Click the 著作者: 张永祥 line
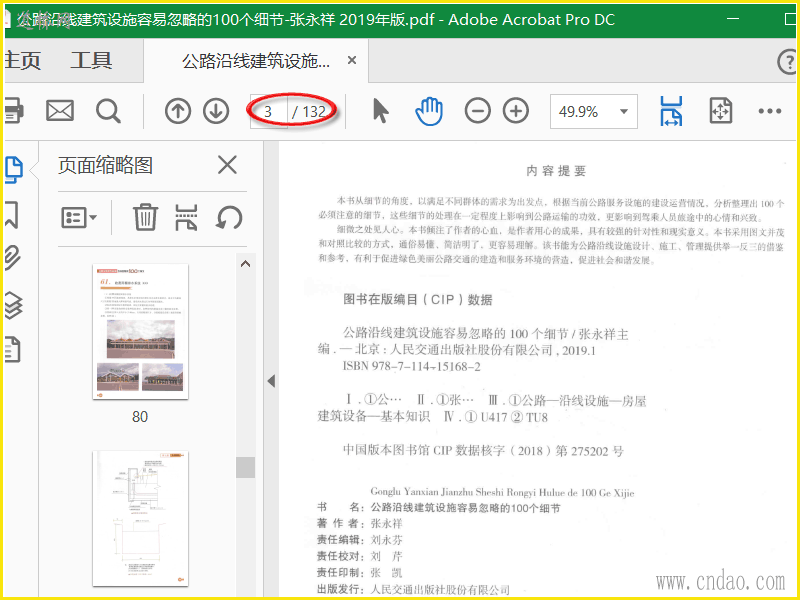Viewport: 800px width, 600px height. coord(360,523)
